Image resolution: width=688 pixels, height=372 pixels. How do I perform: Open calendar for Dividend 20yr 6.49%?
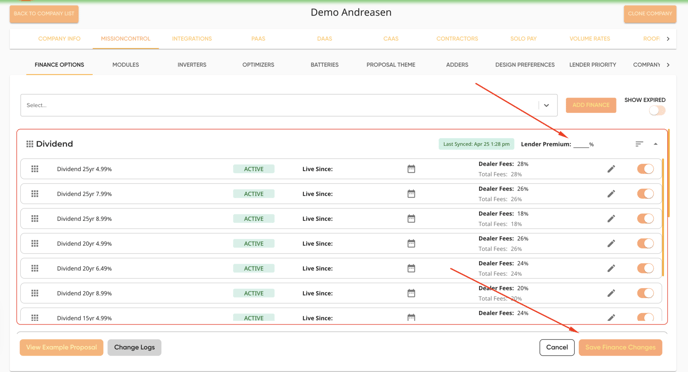pyautogui.click(x=411, y=268)
